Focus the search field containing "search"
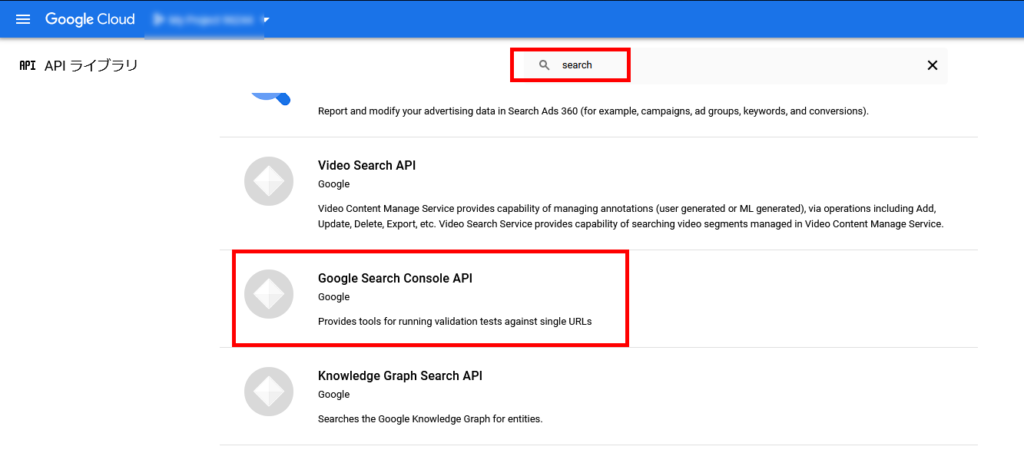 tap(728, 65)
